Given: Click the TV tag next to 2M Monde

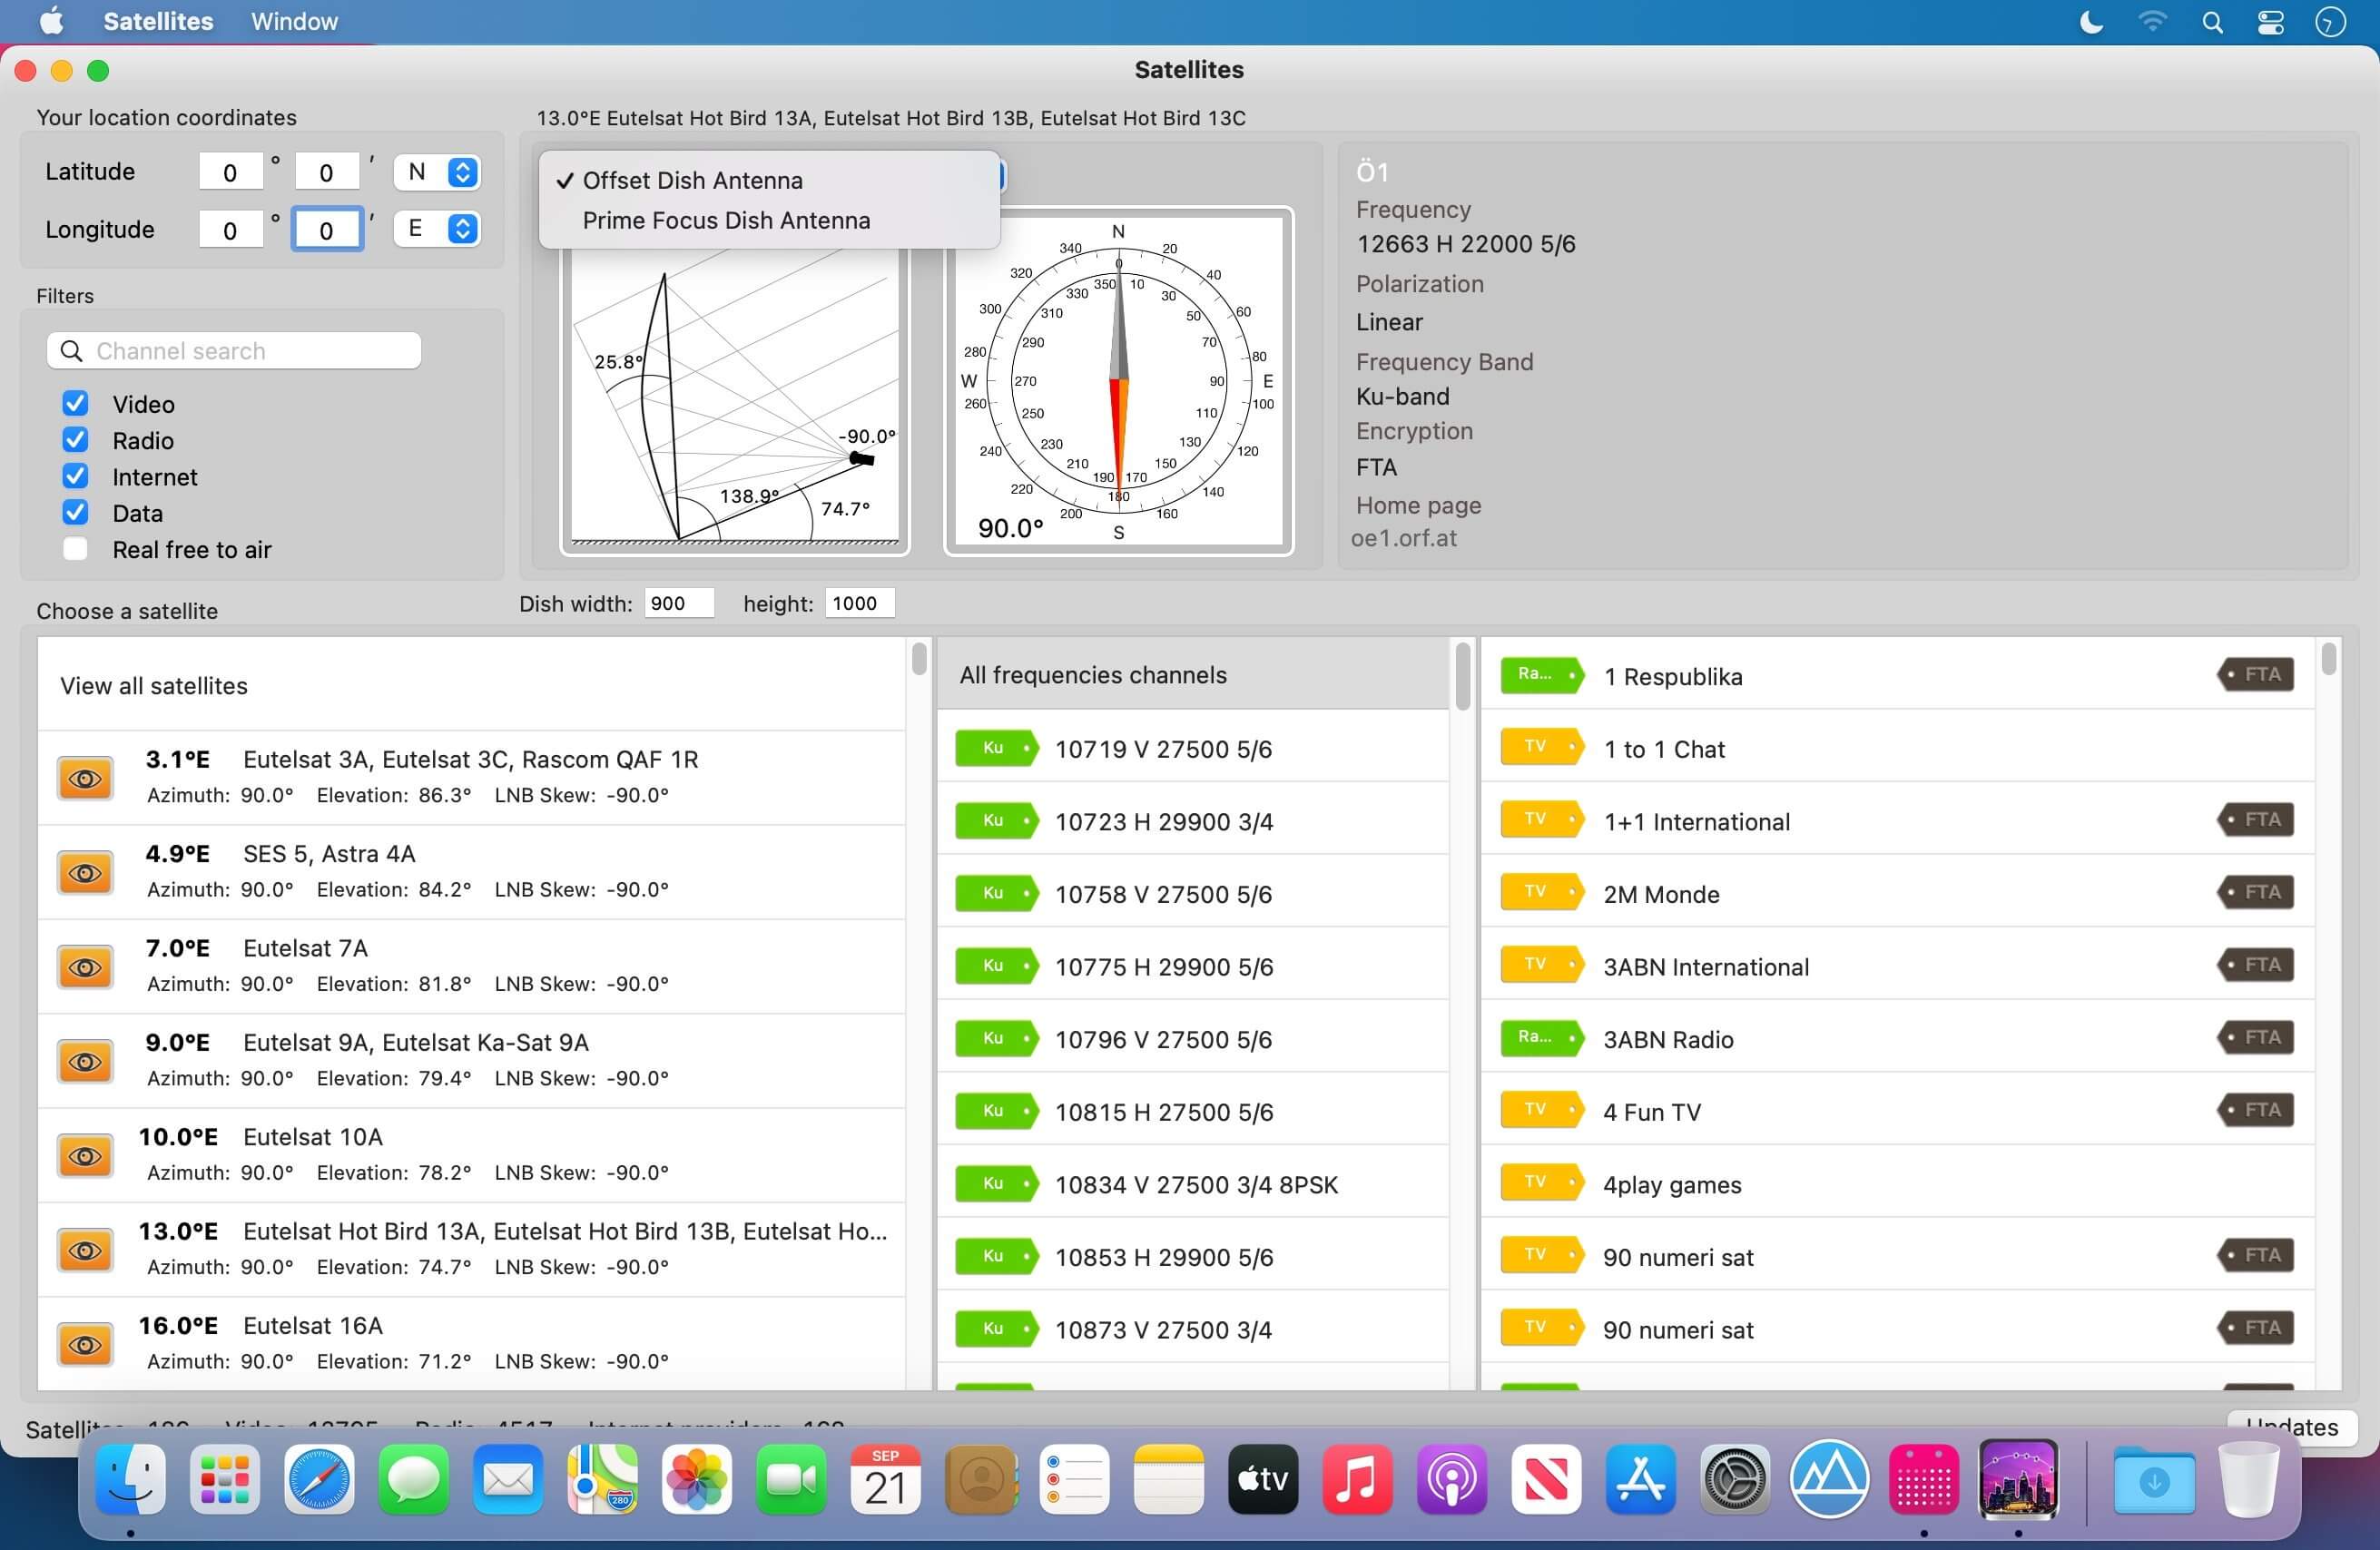Looking at the screenshot, I should (1541, 892).
